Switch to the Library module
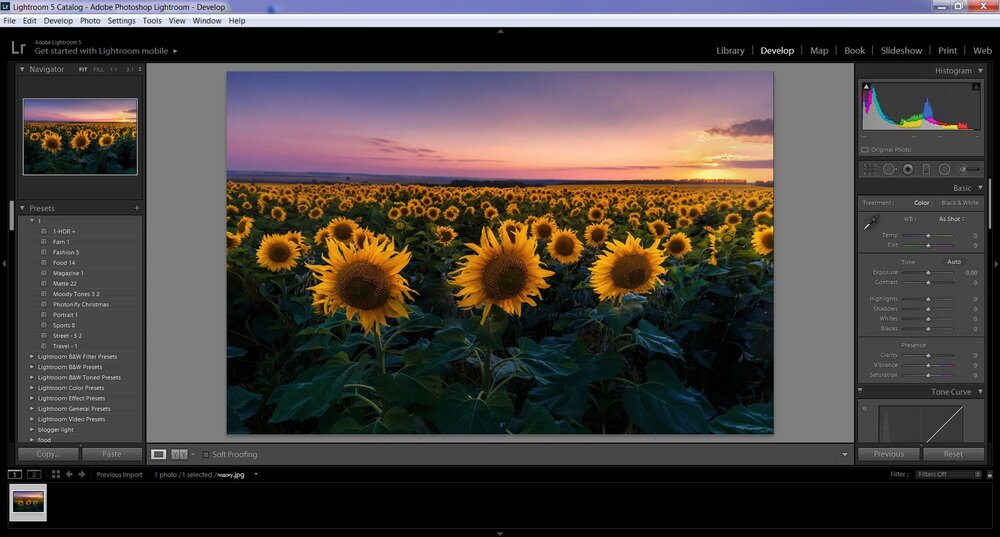 click(730, 50)
